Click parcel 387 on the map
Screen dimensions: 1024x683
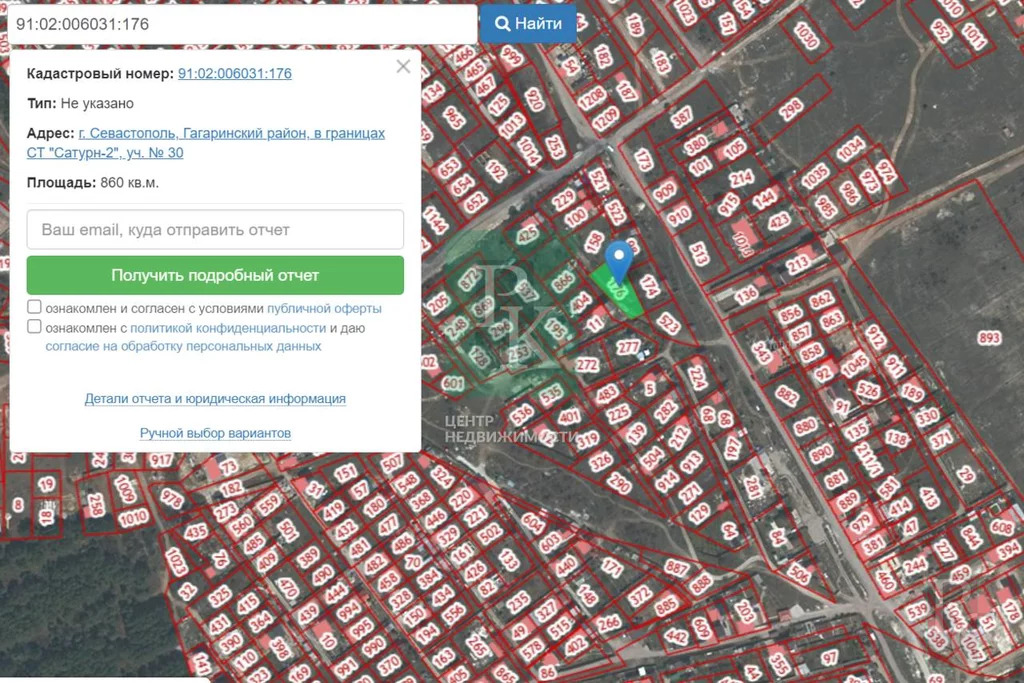coord(682,117)
